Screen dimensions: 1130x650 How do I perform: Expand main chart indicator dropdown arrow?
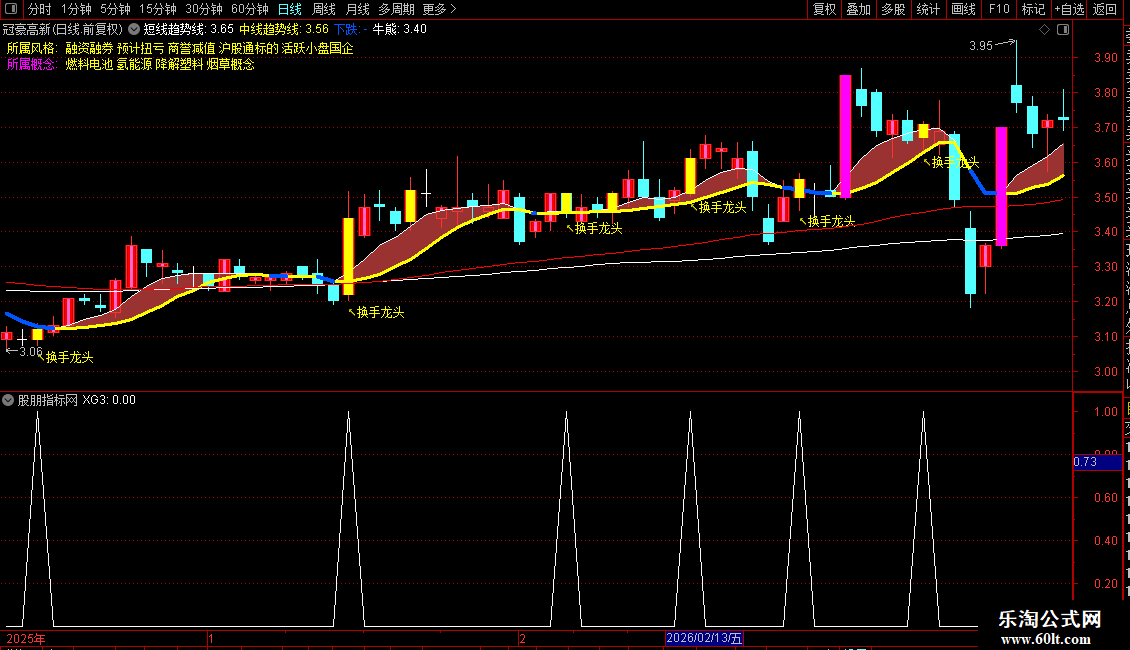coord(134,30)
